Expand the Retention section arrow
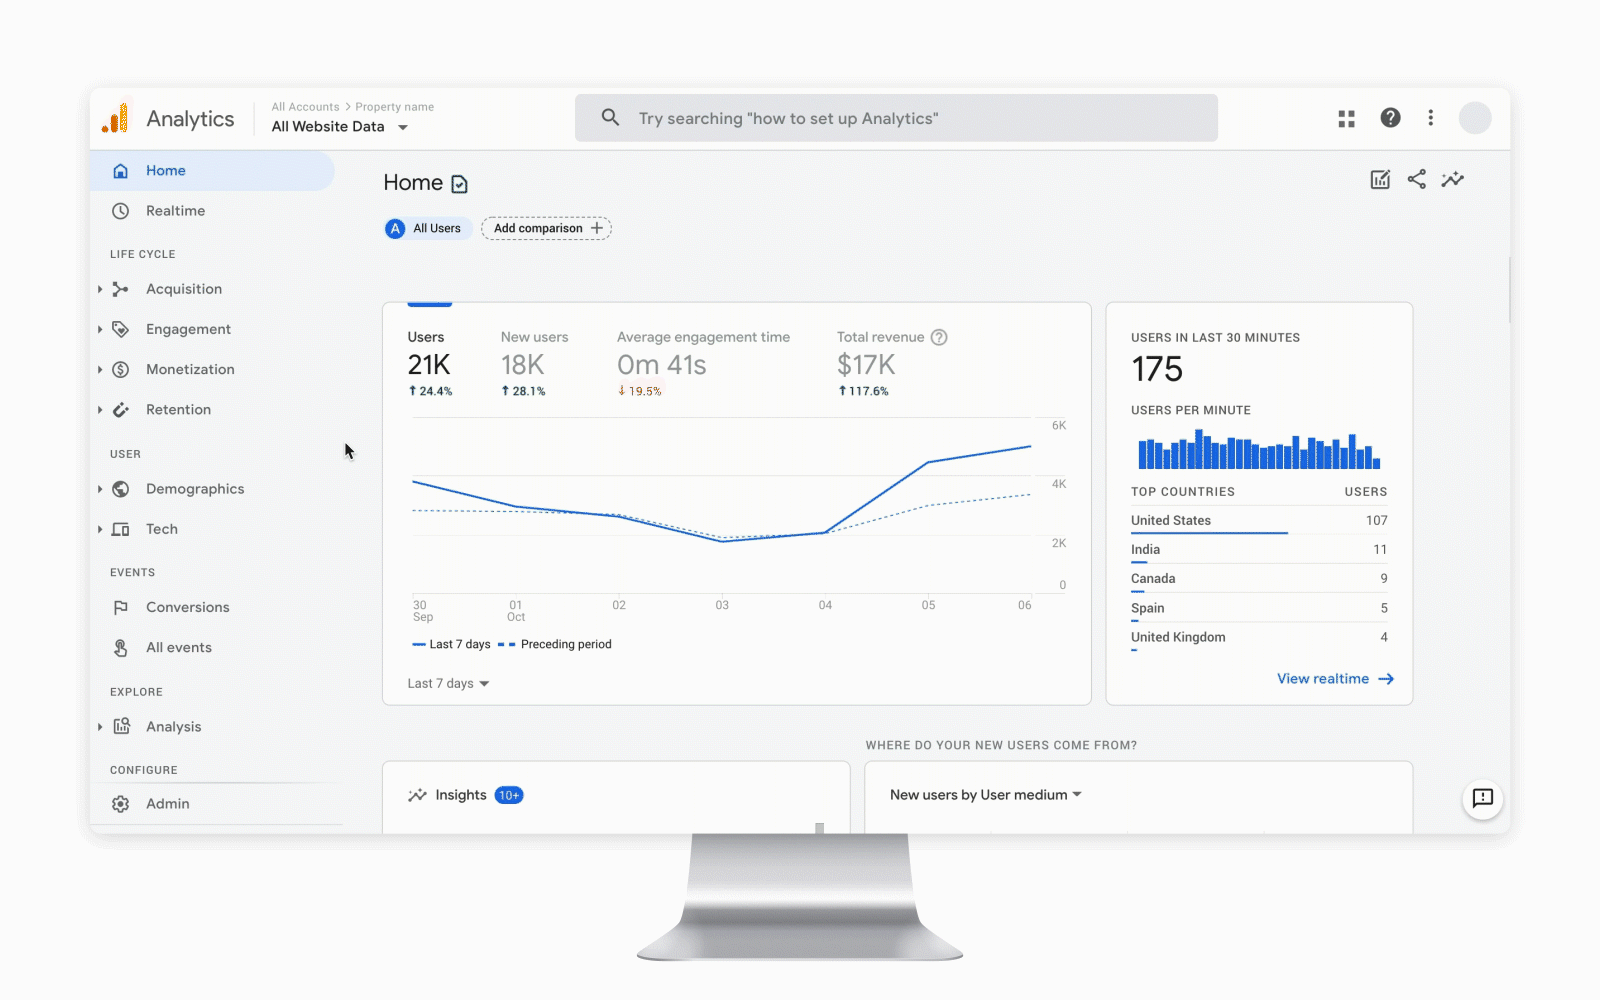The image size is (1600, 1000). point(100,409)
